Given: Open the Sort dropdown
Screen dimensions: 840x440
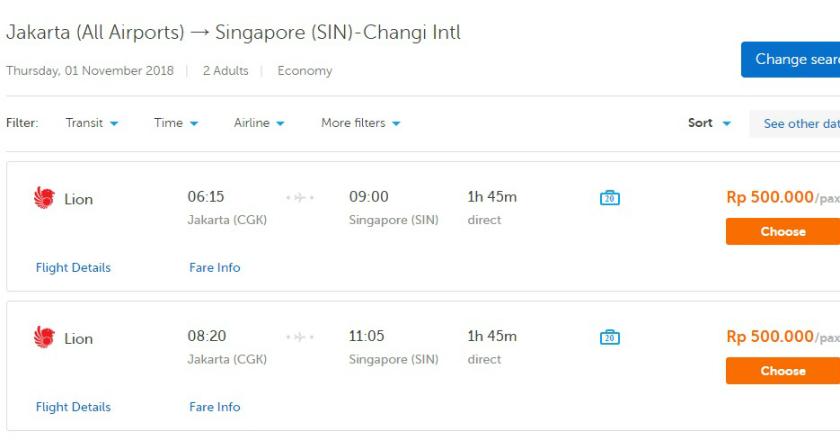Looking at the screenshot, I should tap(709, 123).
